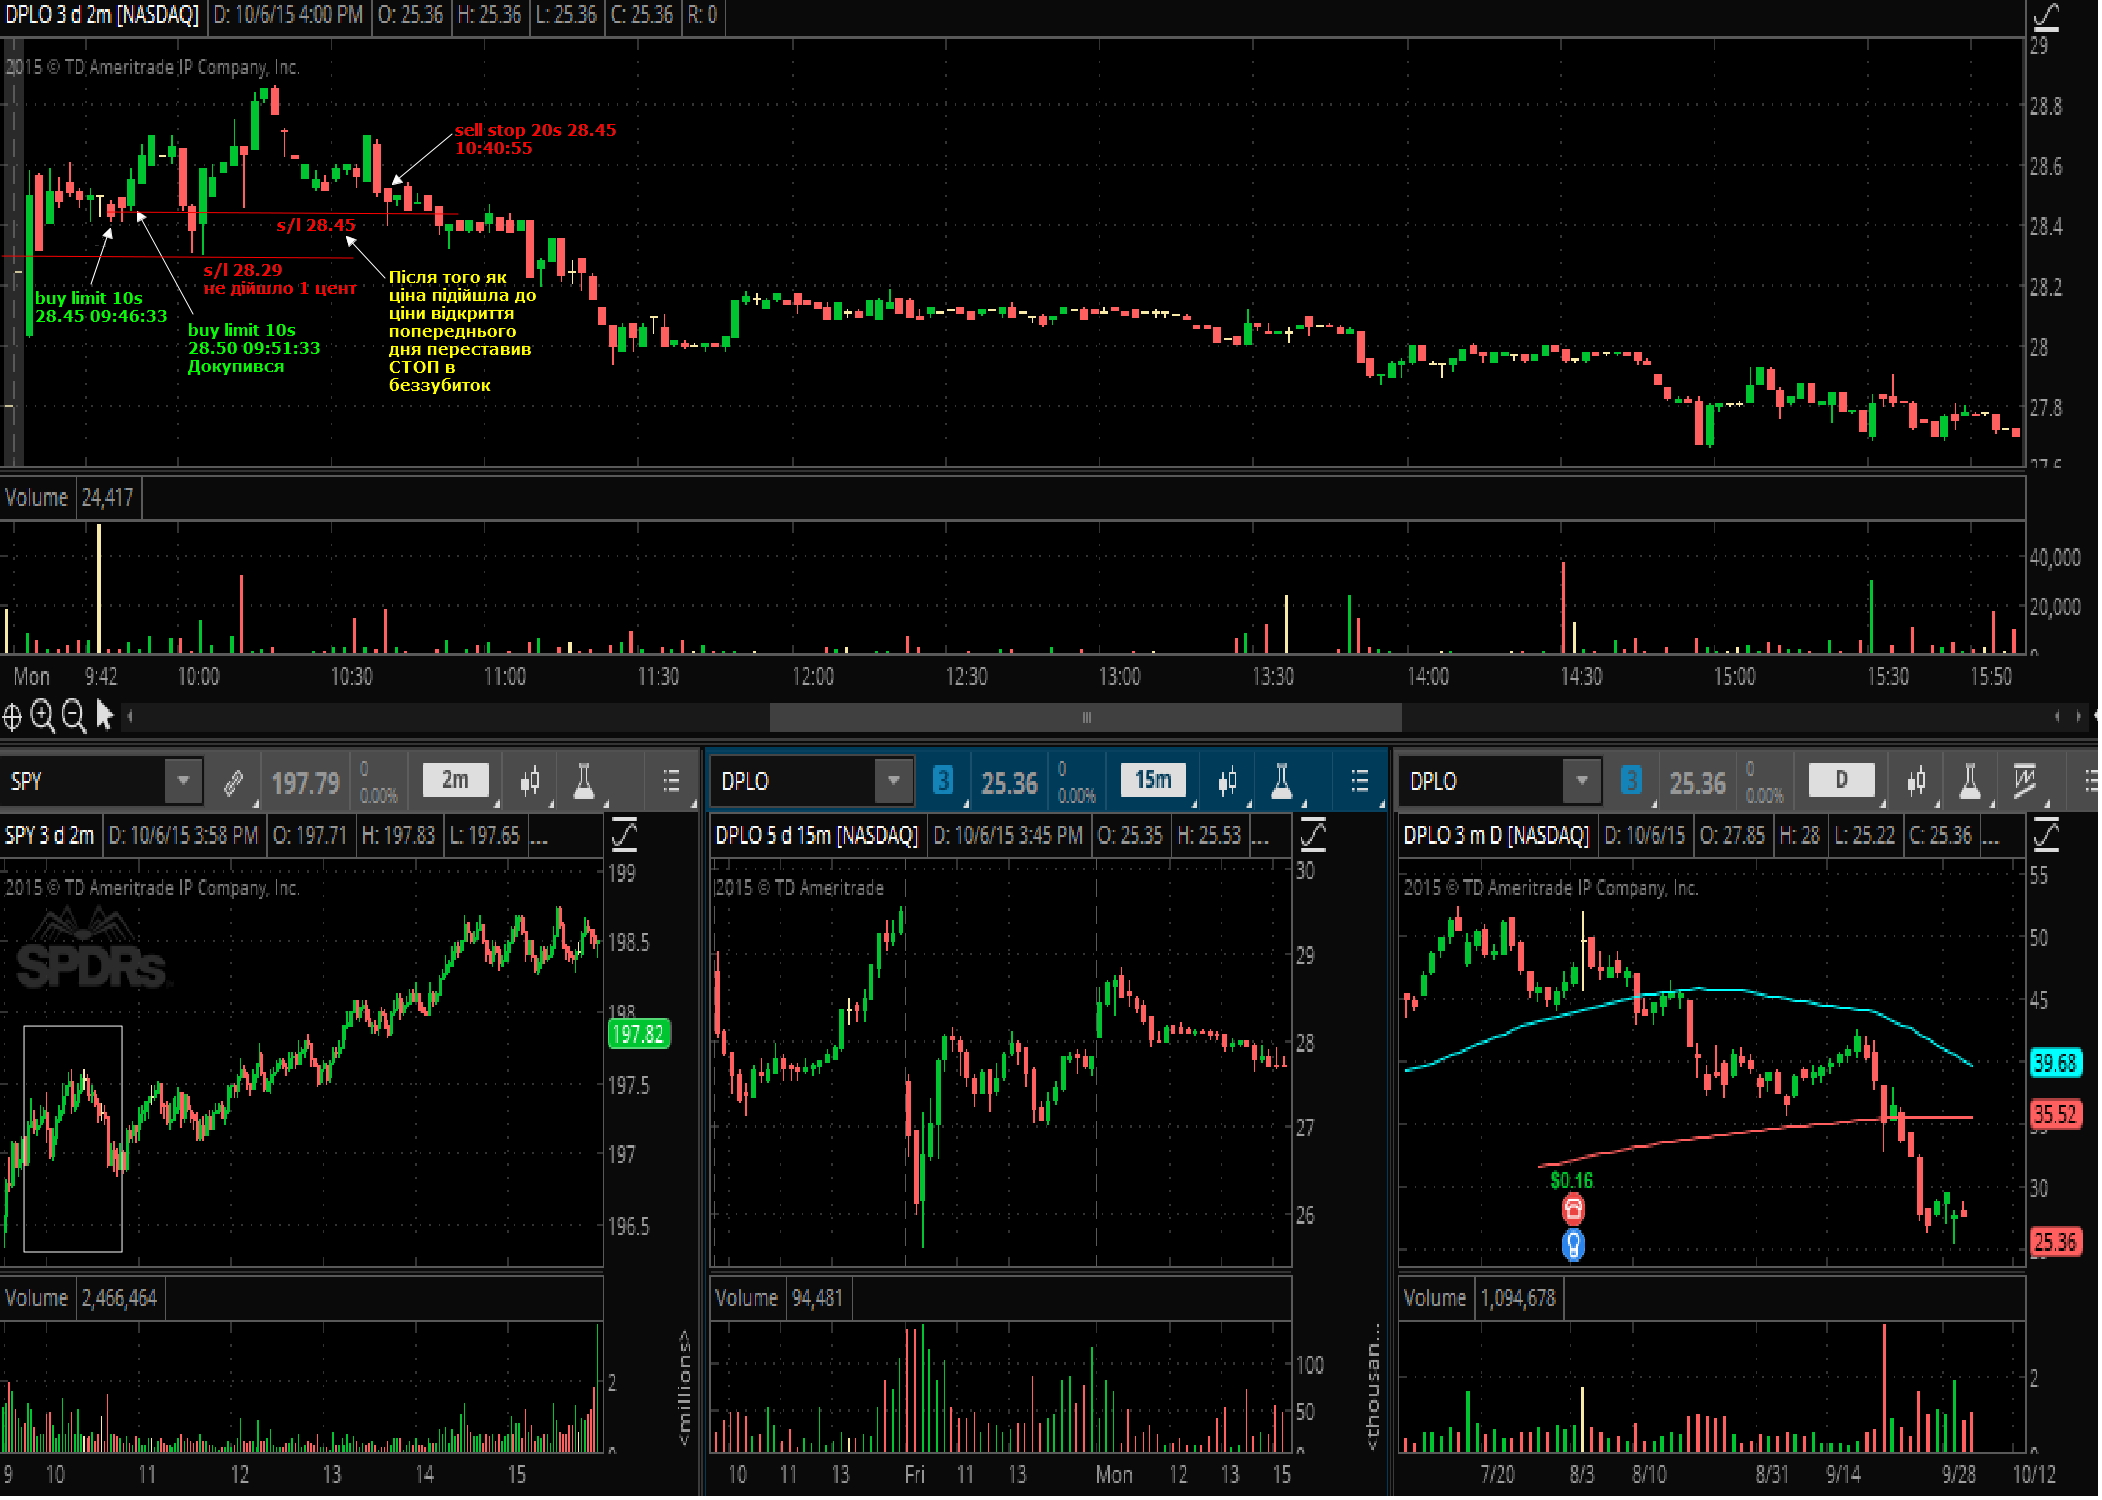Open the price axis settings icon on the SPY chart
The height and width of the screenshot is (1500, 2102).
tap(624, 834)
